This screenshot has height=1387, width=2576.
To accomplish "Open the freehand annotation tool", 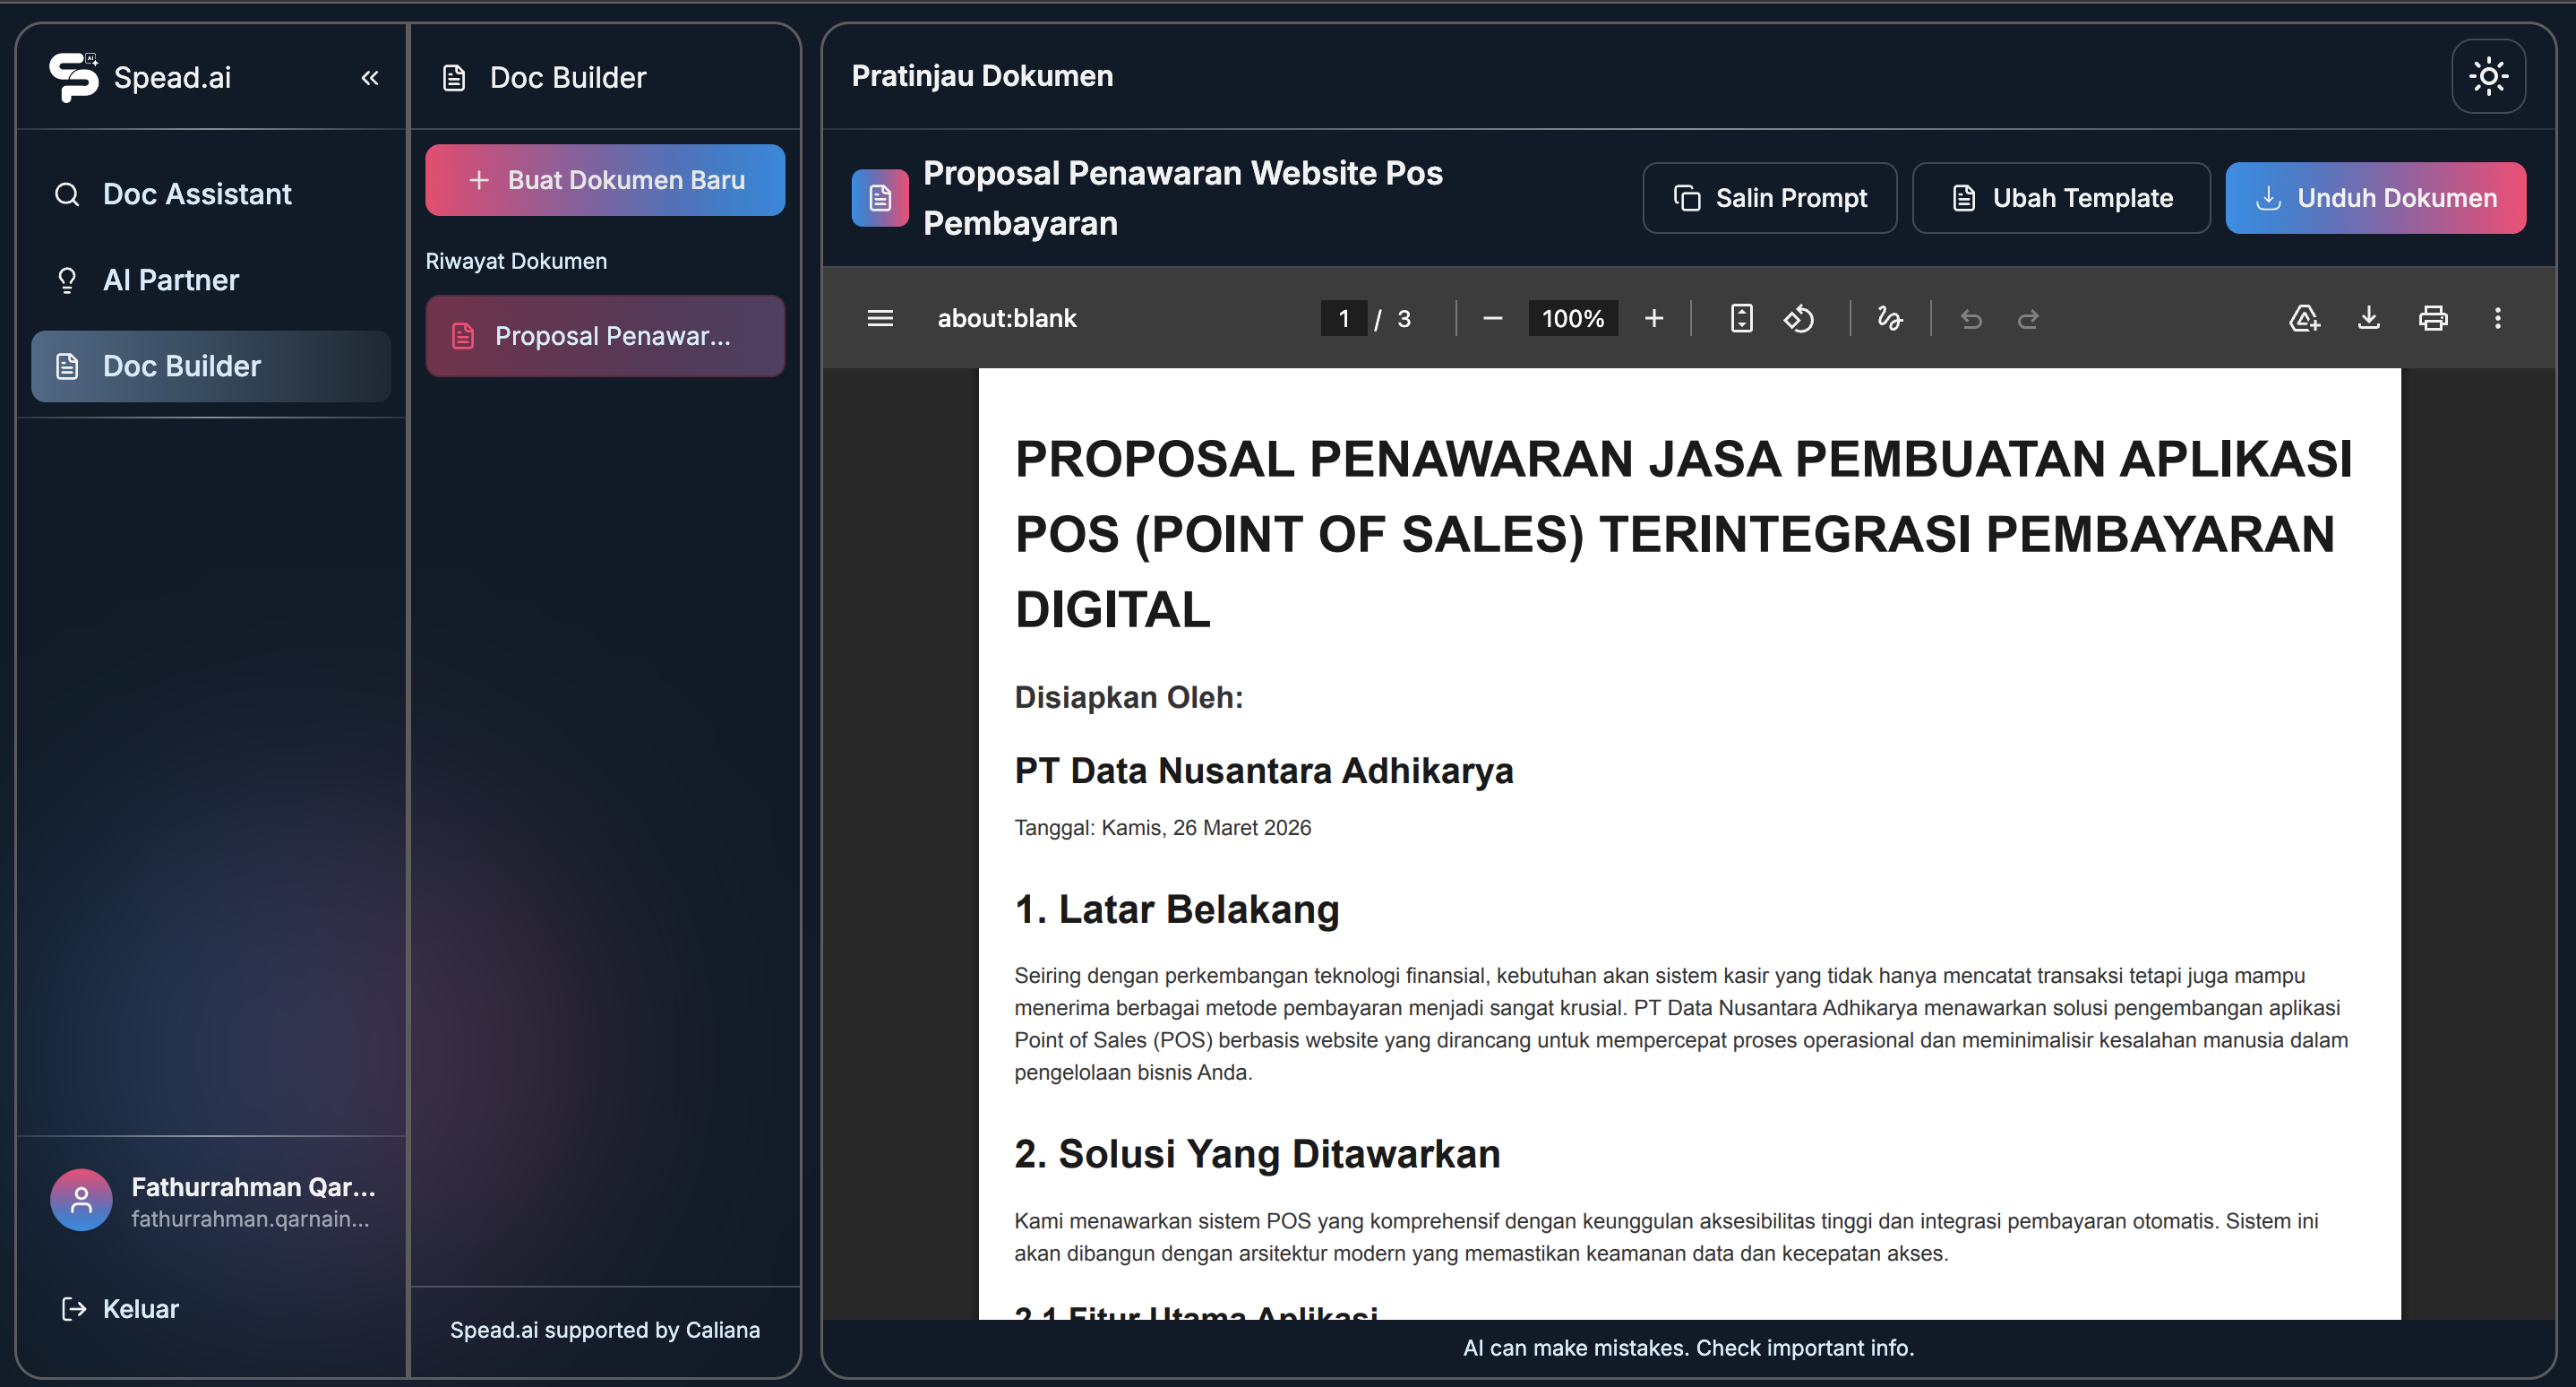I will 1890,318.
